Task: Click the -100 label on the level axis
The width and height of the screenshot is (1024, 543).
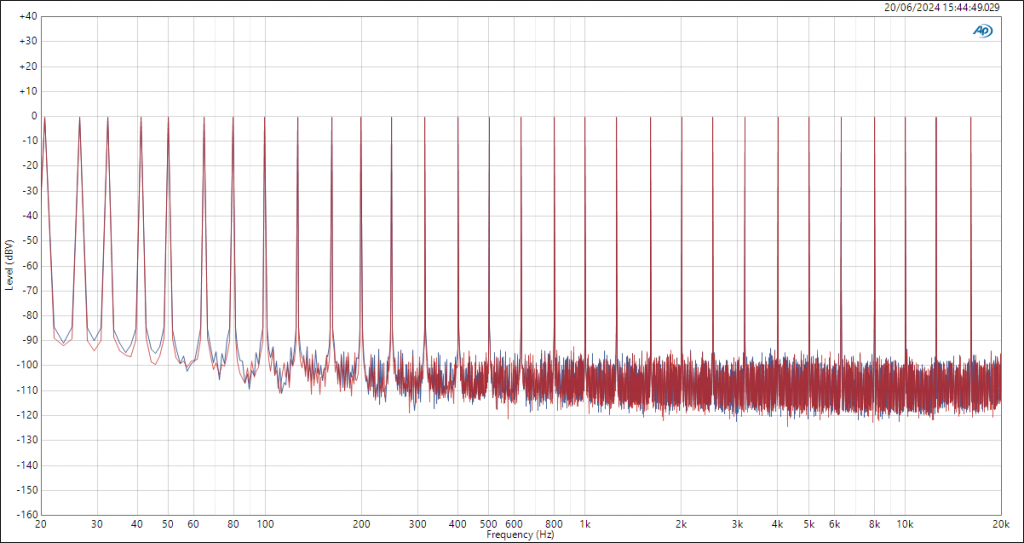Action: pos(26,365)
